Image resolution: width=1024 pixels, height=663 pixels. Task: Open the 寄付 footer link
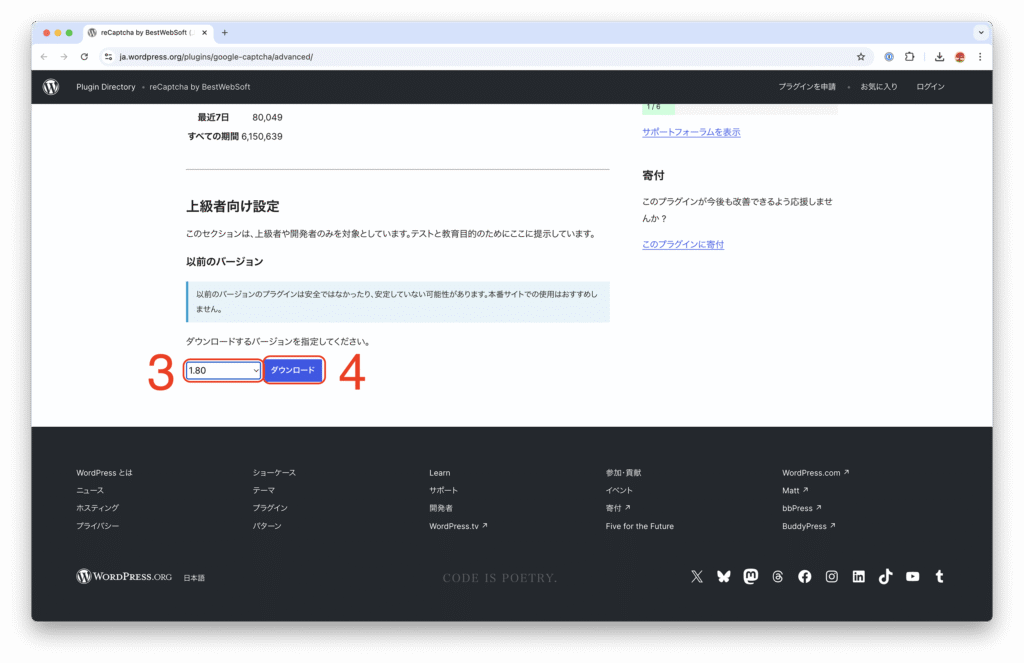click(x=618, y=508)
